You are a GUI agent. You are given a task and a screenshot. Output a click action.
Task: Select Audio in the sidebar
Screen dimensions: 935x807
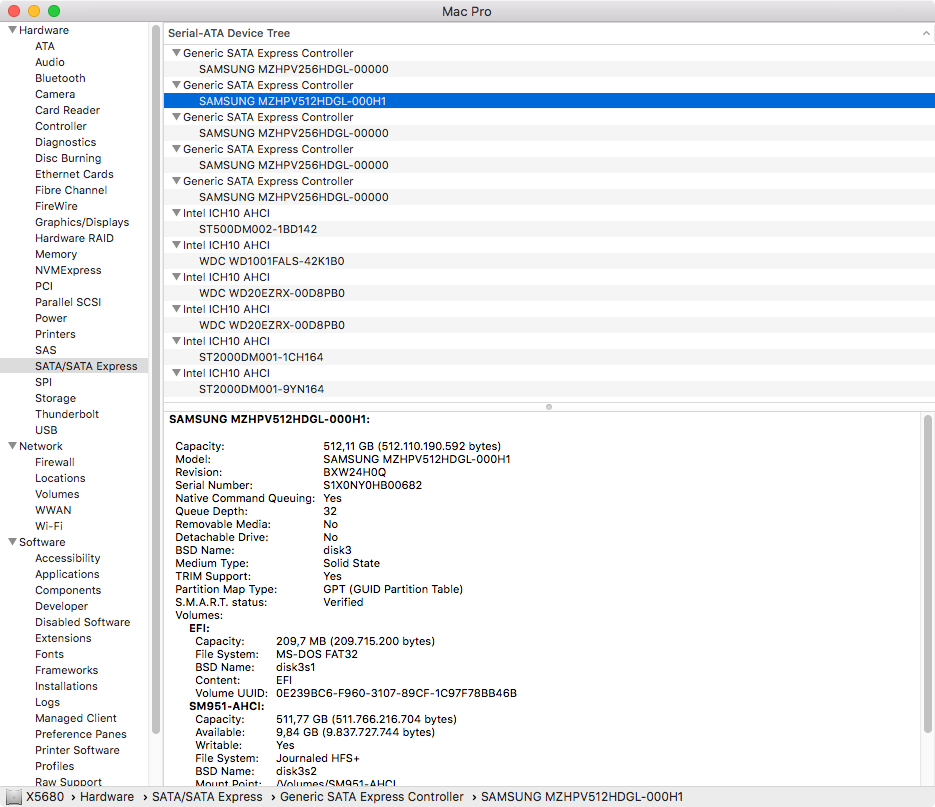coord(49,62)
